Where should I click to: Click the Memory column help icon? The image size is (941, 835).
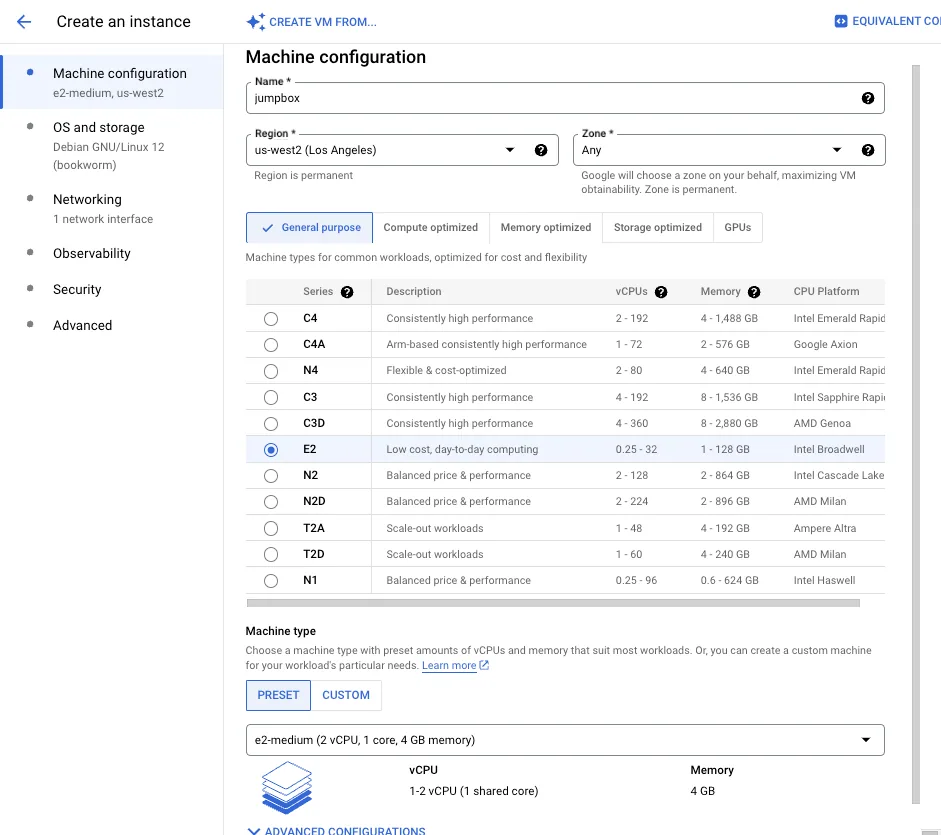[754, 292]
